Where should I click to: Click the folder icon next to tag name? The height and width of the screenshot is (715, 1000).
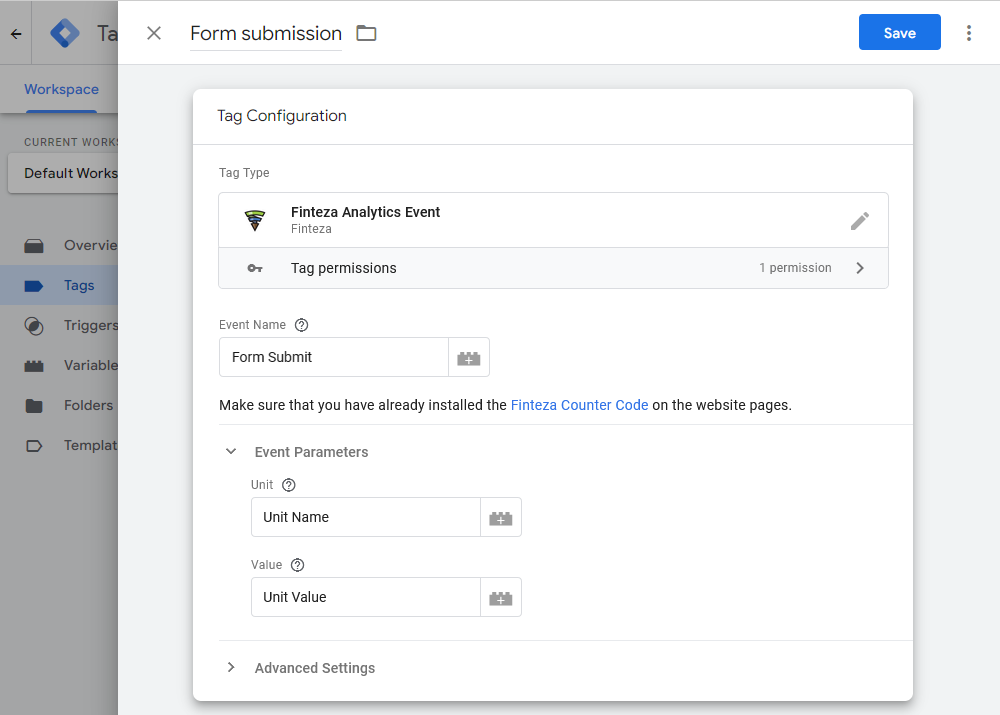[x=366, y=33]
